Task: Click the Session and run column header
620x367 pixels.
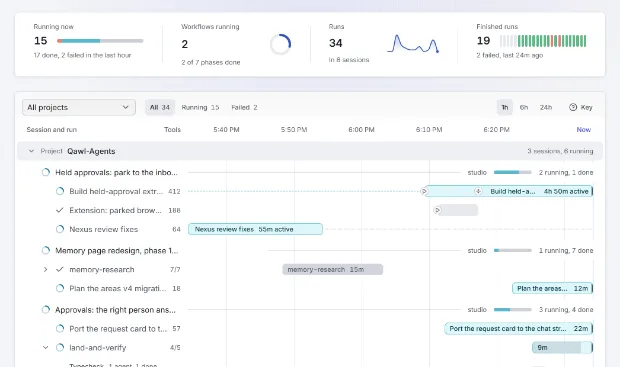Action: click(x=51, y=129)
